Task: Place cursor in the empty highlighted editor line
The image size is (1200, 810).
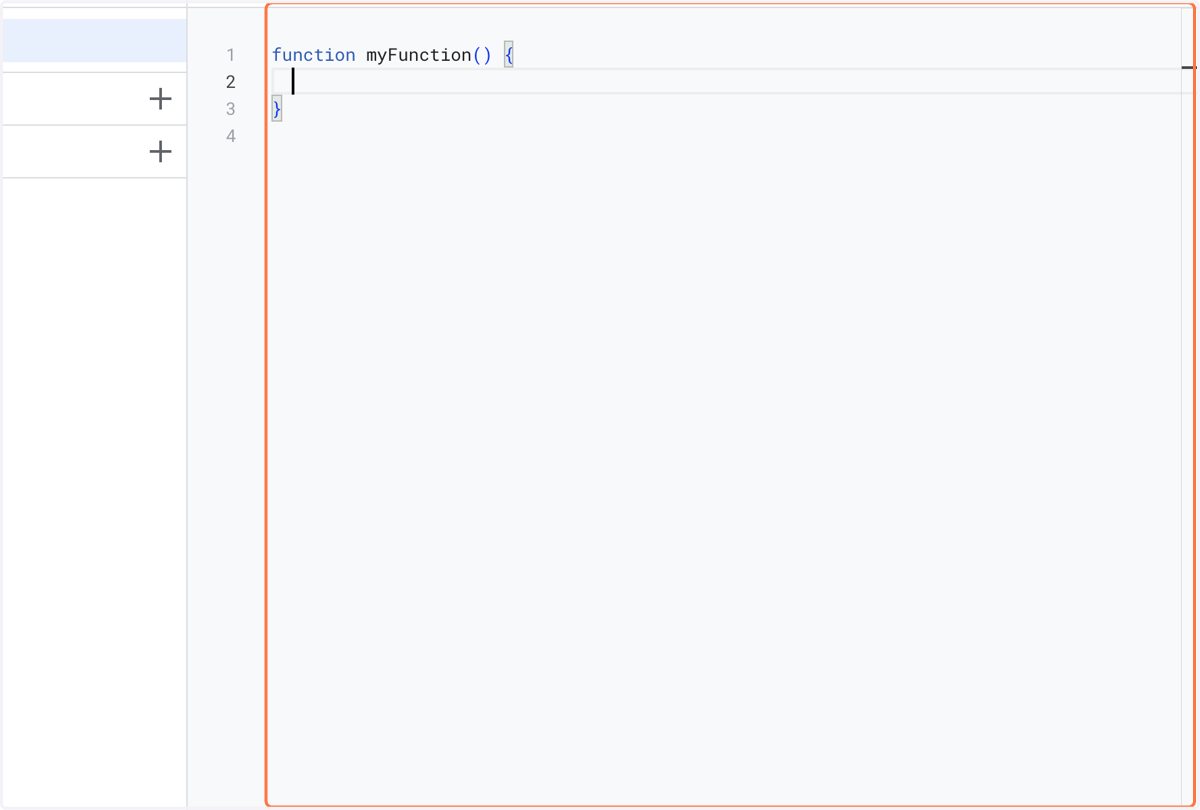Action: (x=732, y=82)
